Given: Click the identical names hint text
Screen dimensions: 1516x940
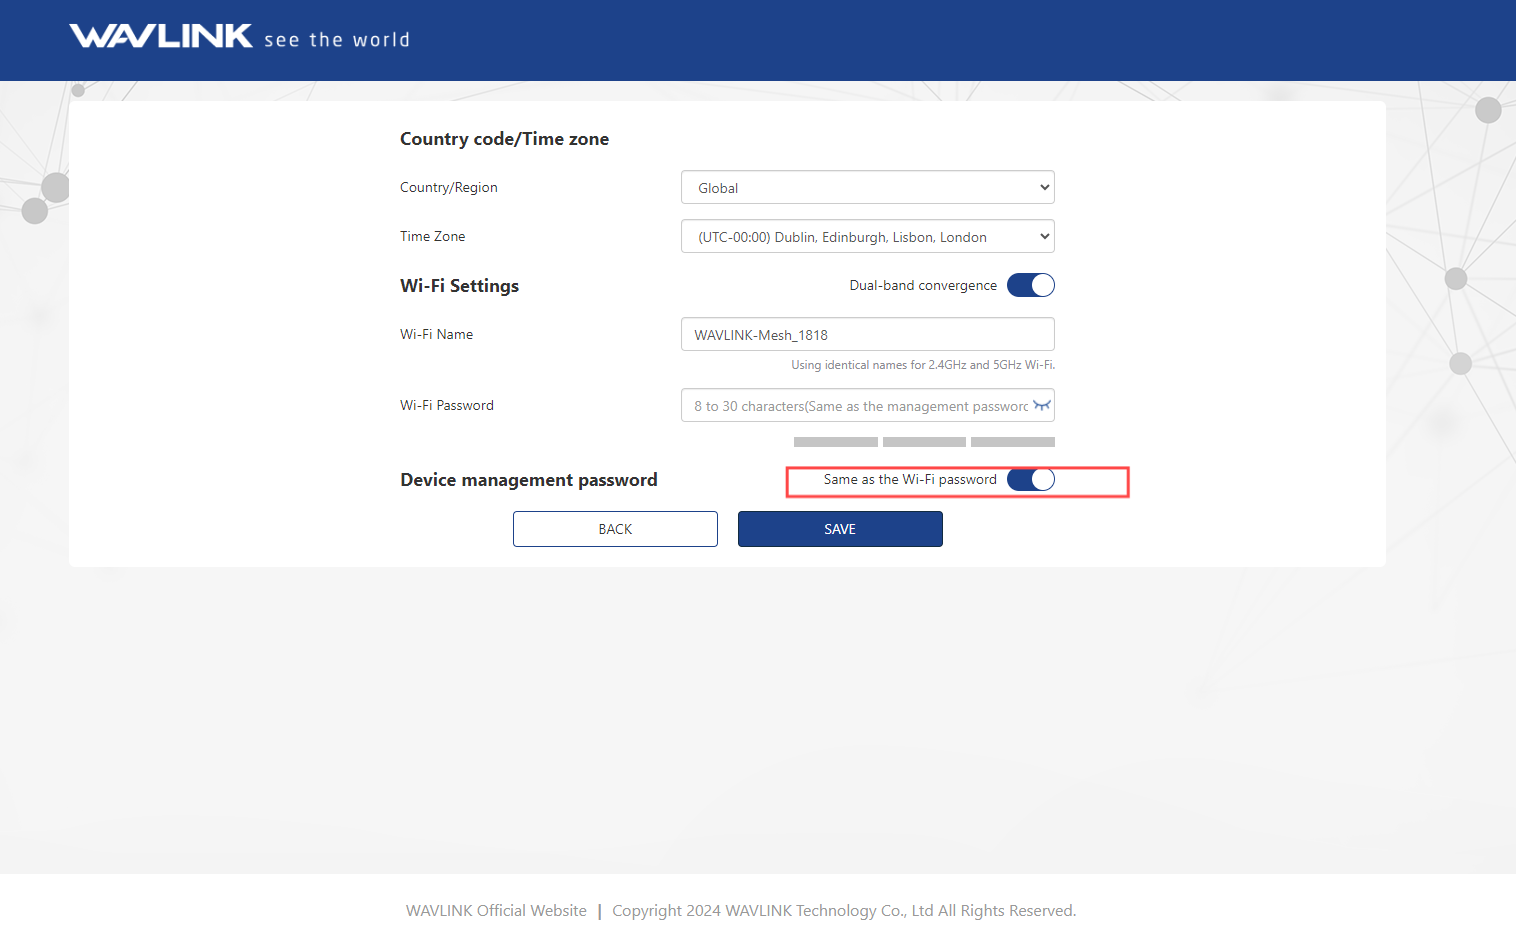Looking at the screenshot, I should pyautogui.click(x=922, y=365).
